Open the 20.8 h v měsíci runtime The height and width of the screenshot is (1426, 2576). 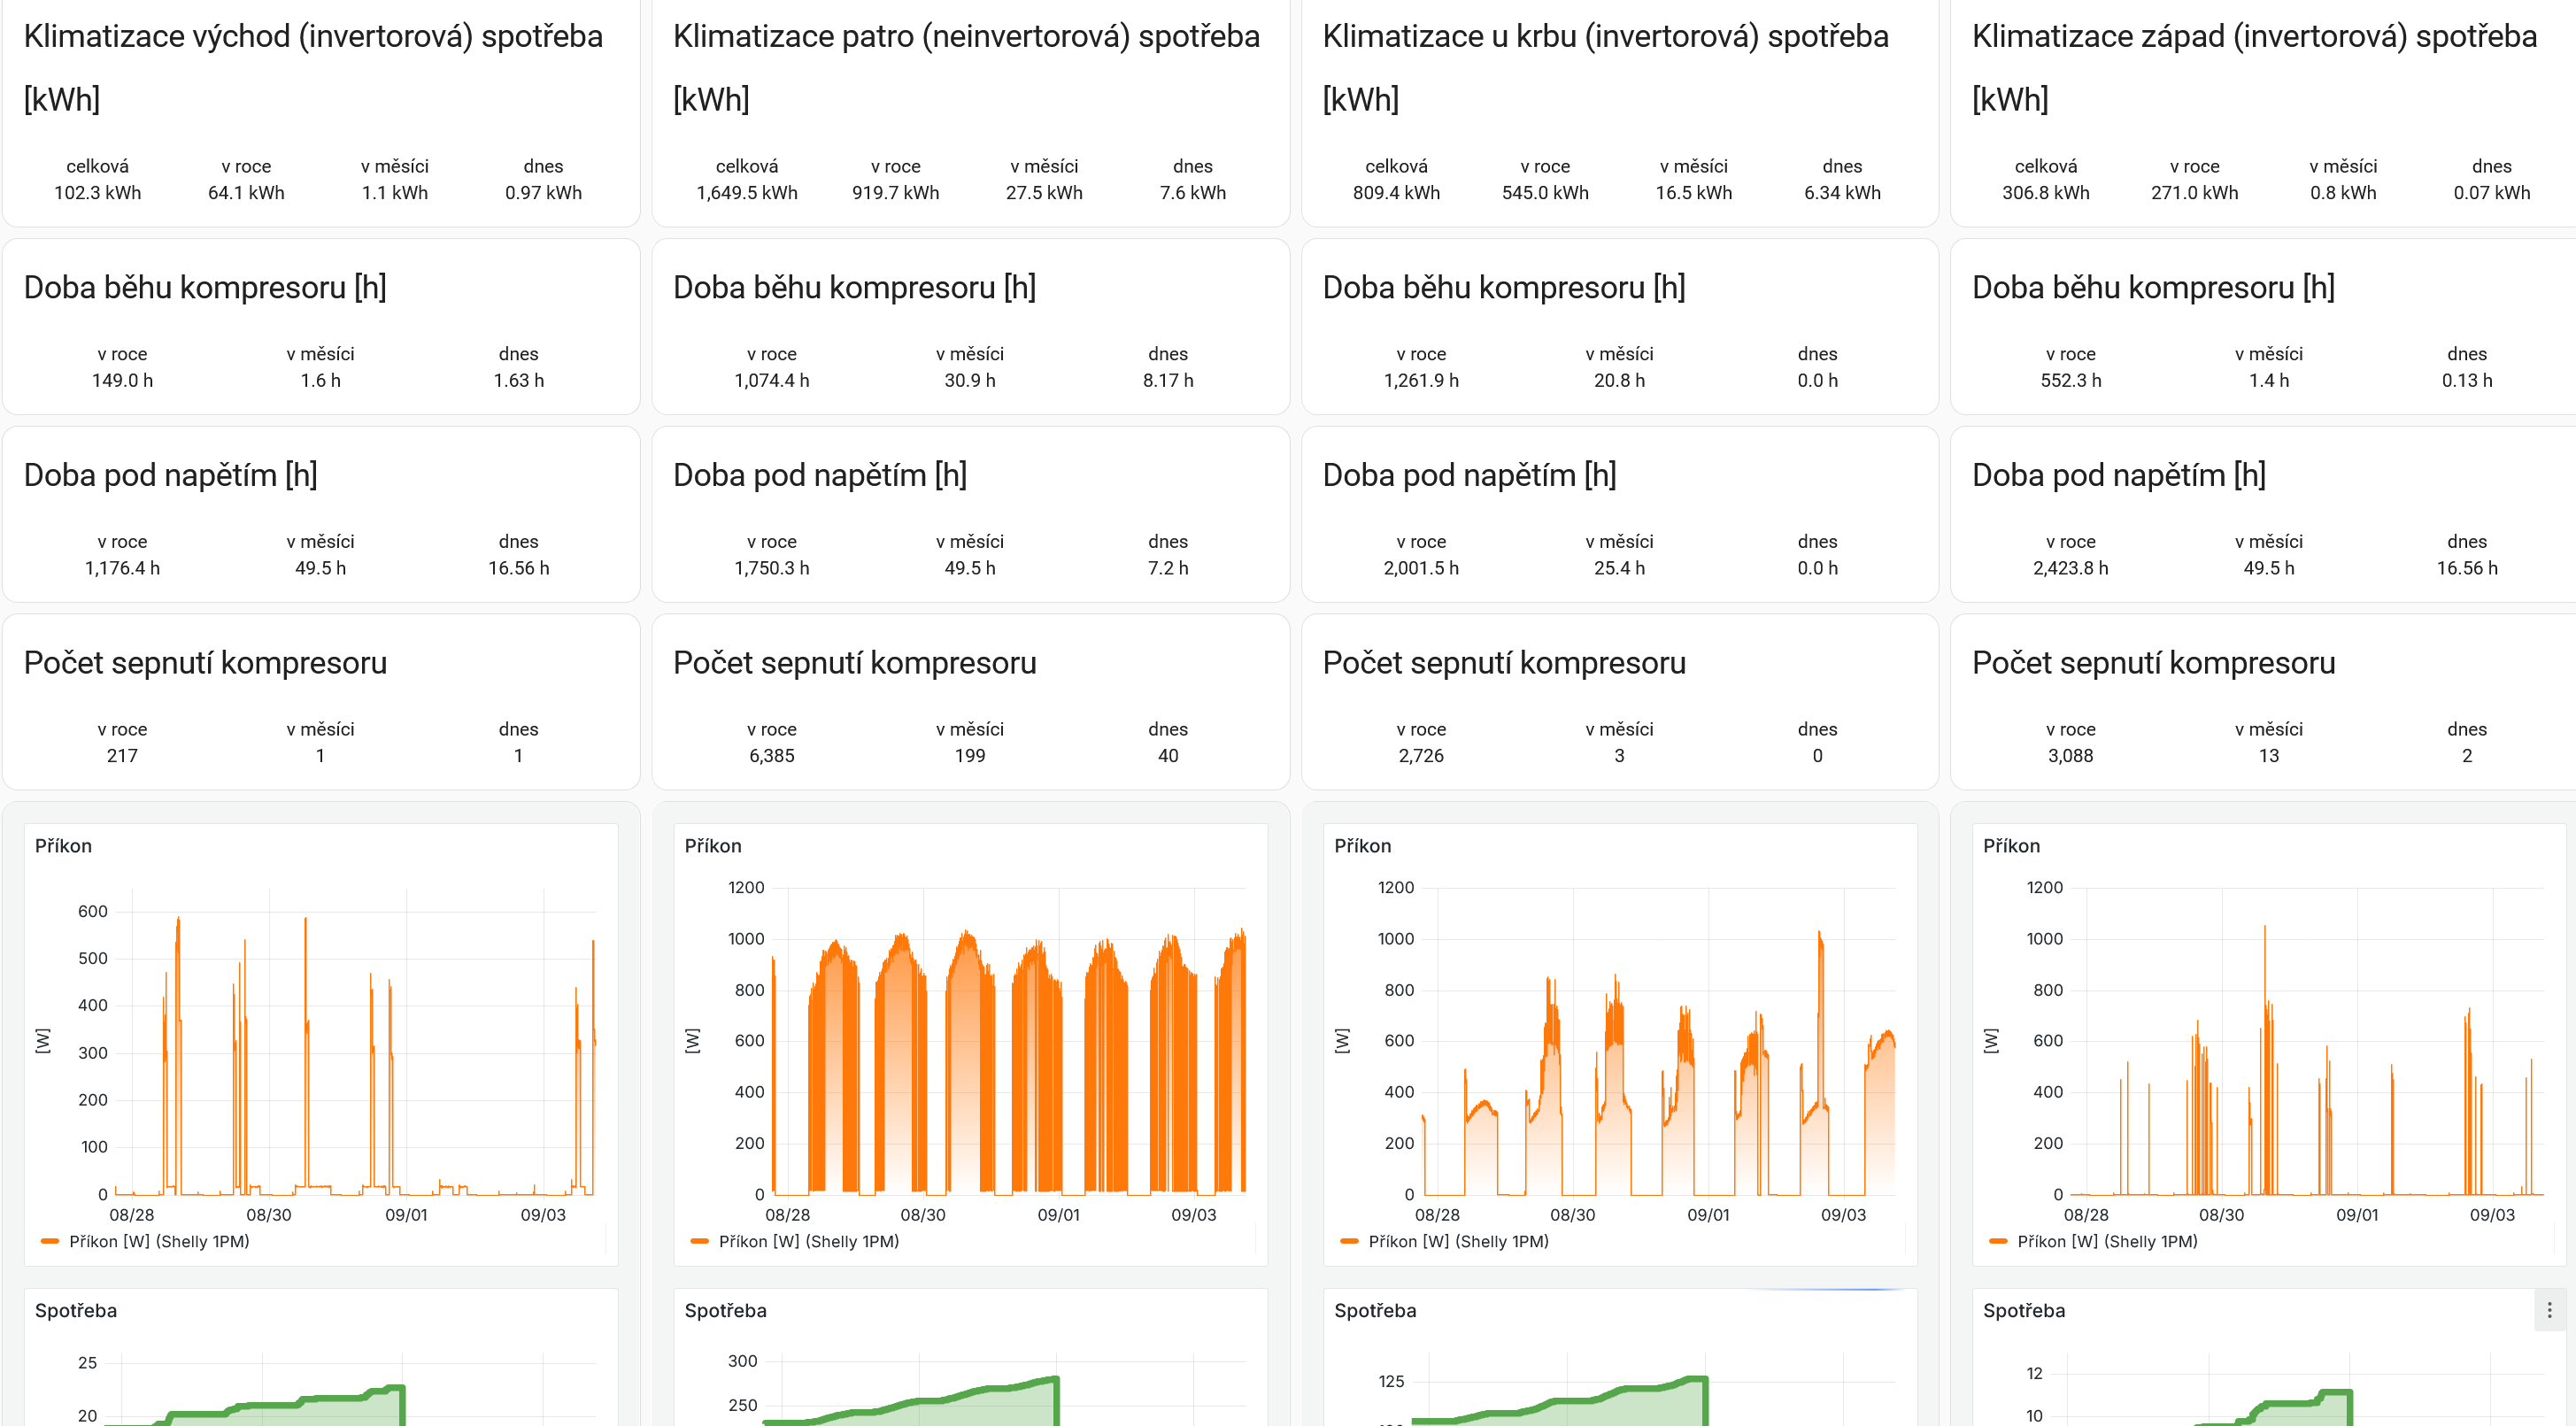tap(1618, 380)
